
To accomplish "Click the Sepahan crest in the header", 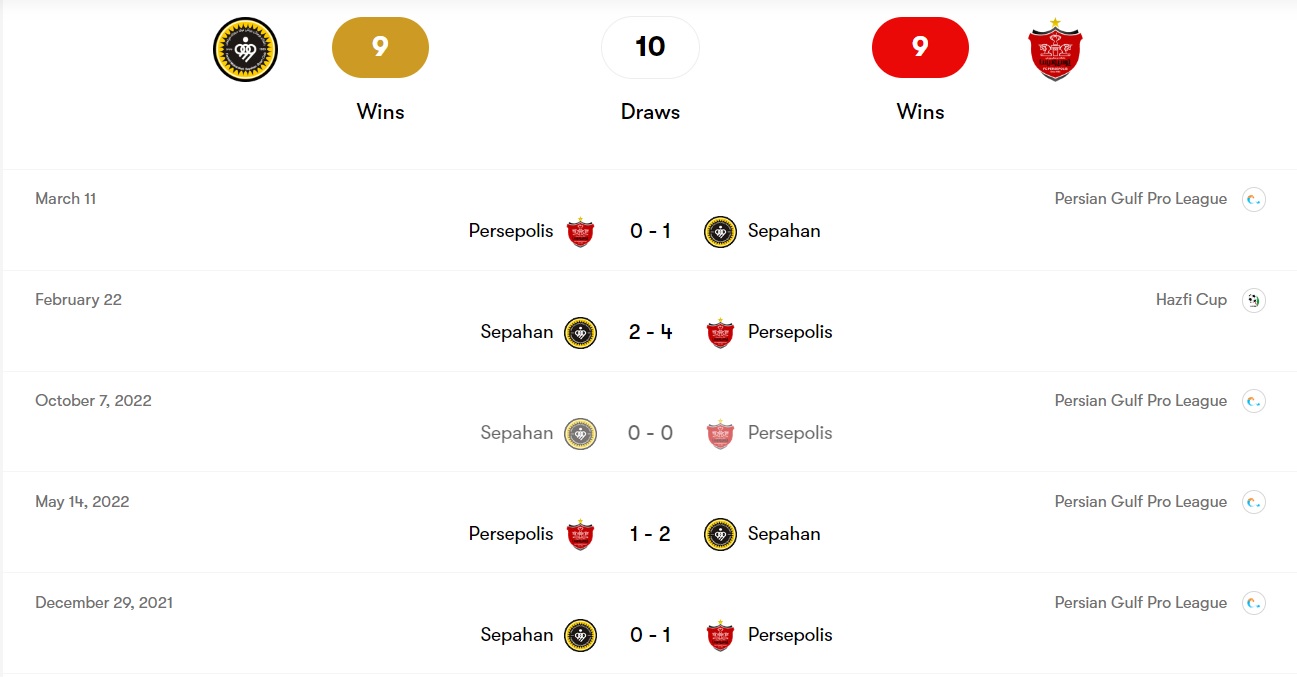I will [x=245, y=49].
